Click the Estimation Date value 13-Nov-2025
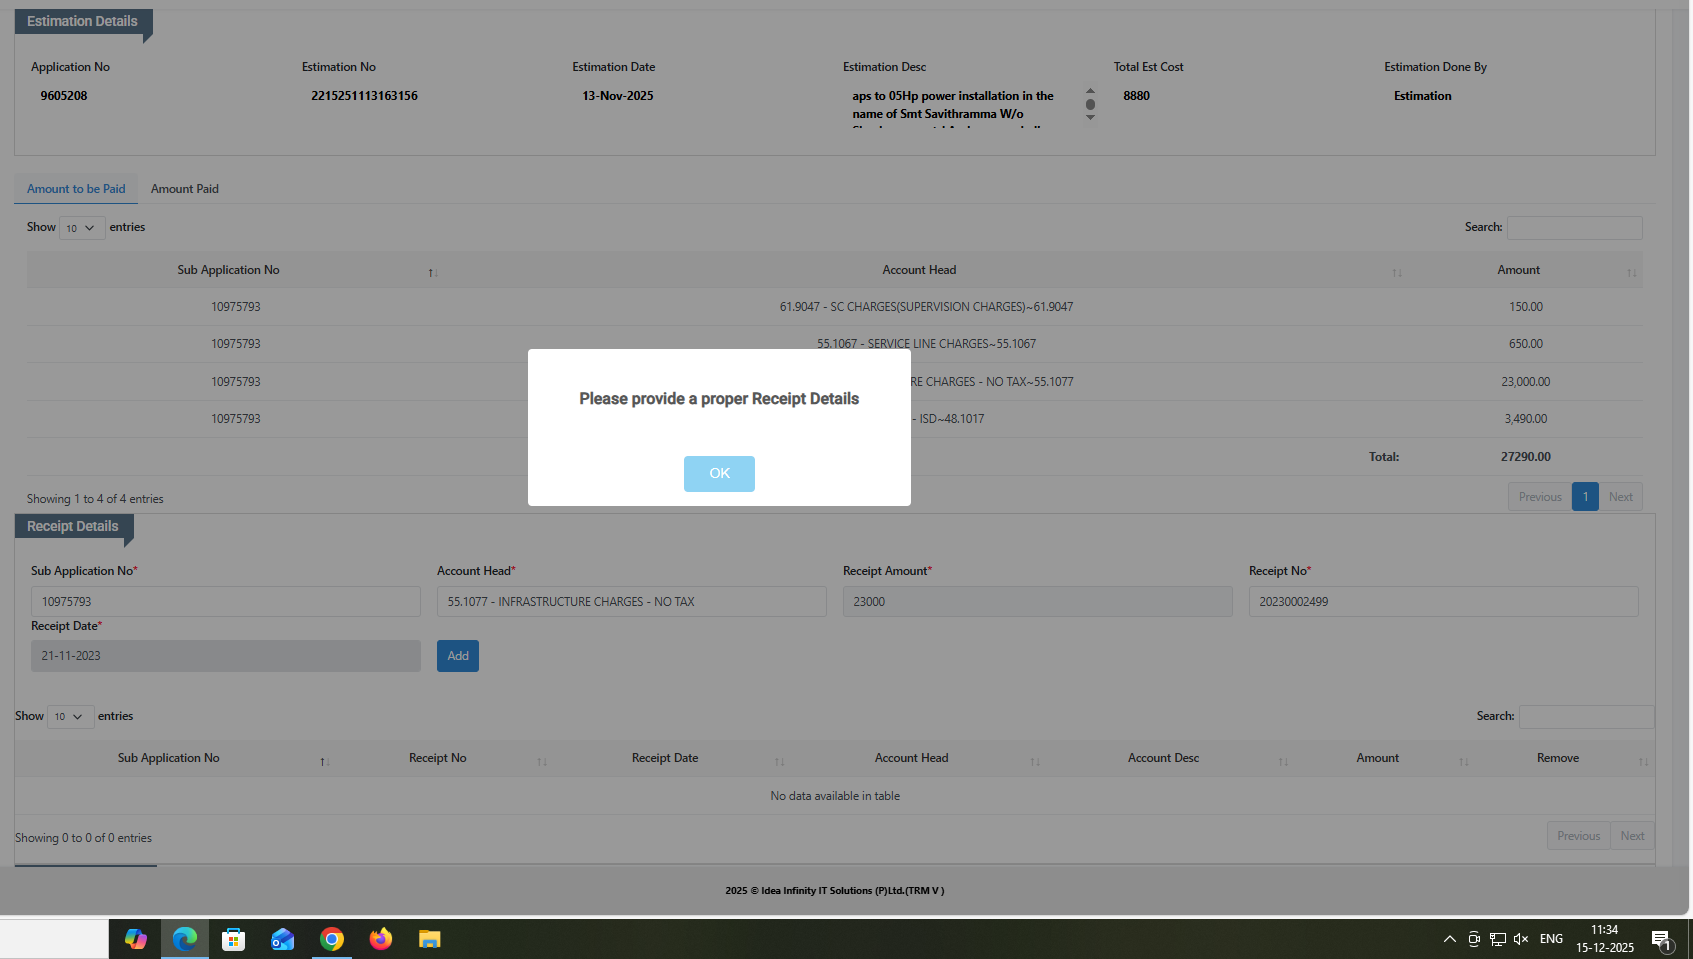 618,96
